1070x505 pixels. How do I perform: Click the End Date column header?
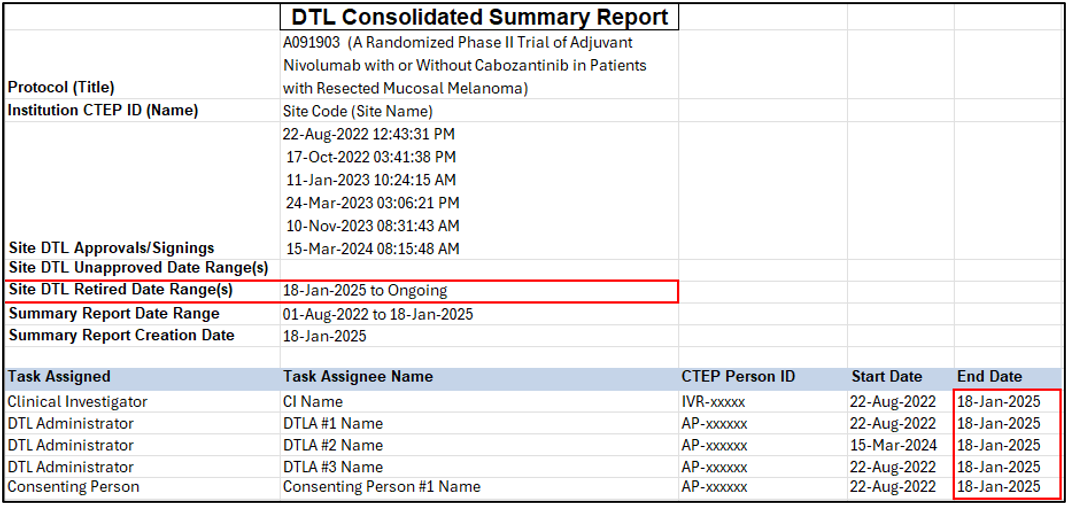(989, 377)
